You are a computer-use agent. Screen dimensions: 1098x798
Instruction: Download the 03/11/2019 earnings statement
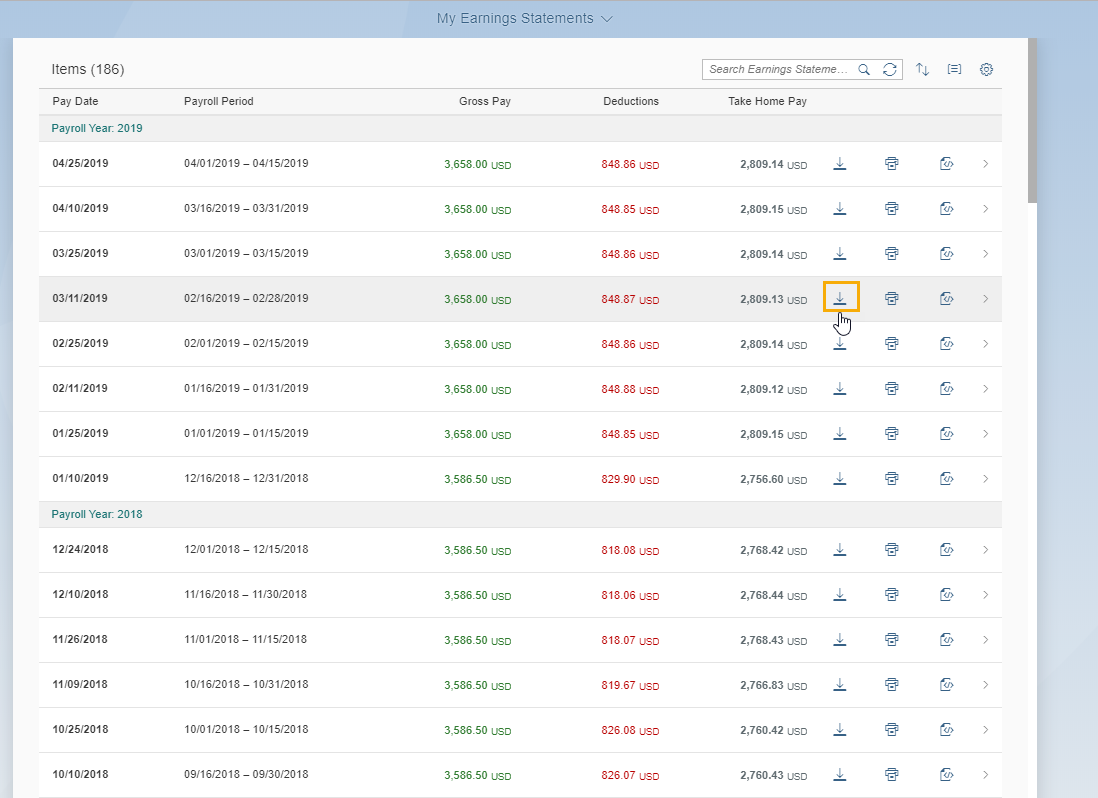pos(840,298)
